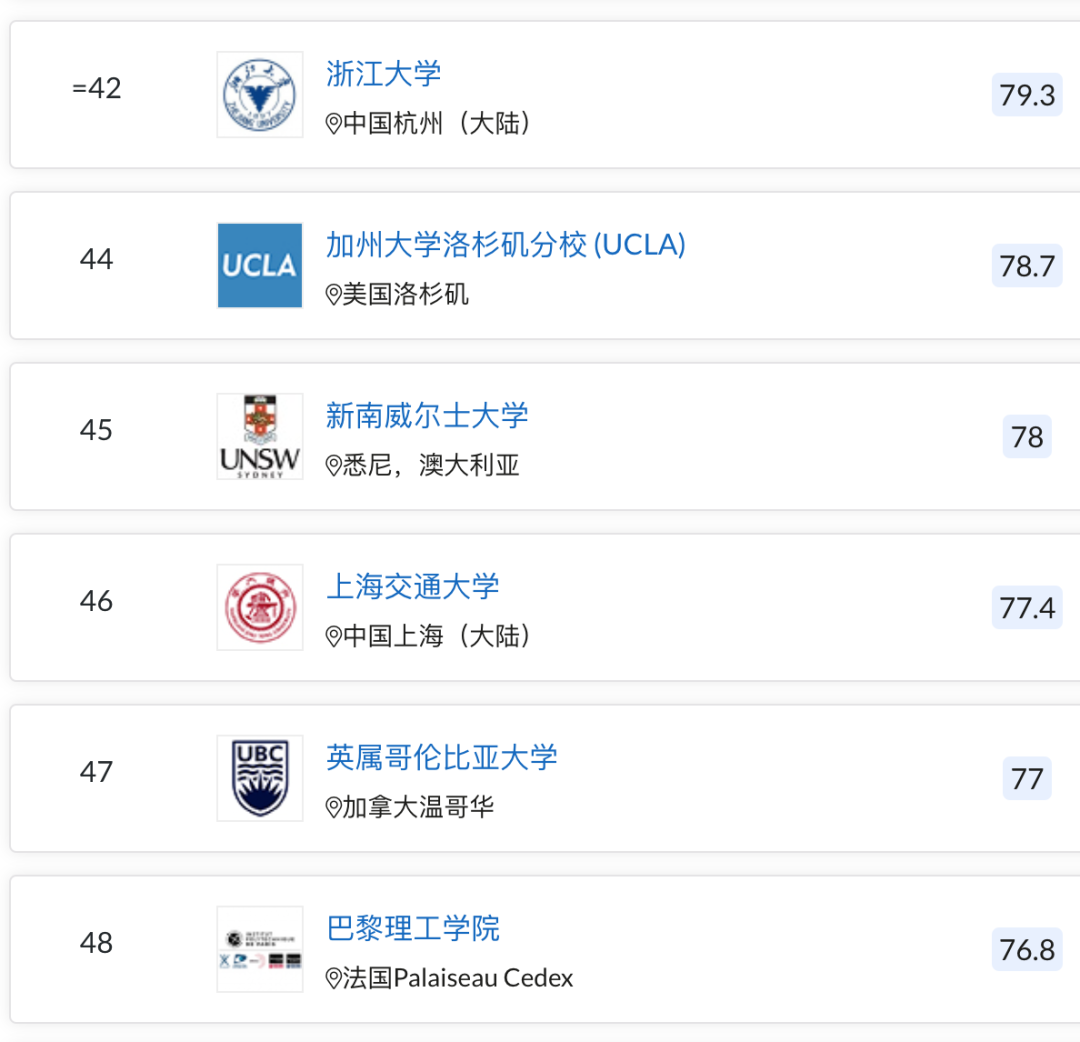
Task: Open the 浙江大学 university link
Action: coord(383,73)
